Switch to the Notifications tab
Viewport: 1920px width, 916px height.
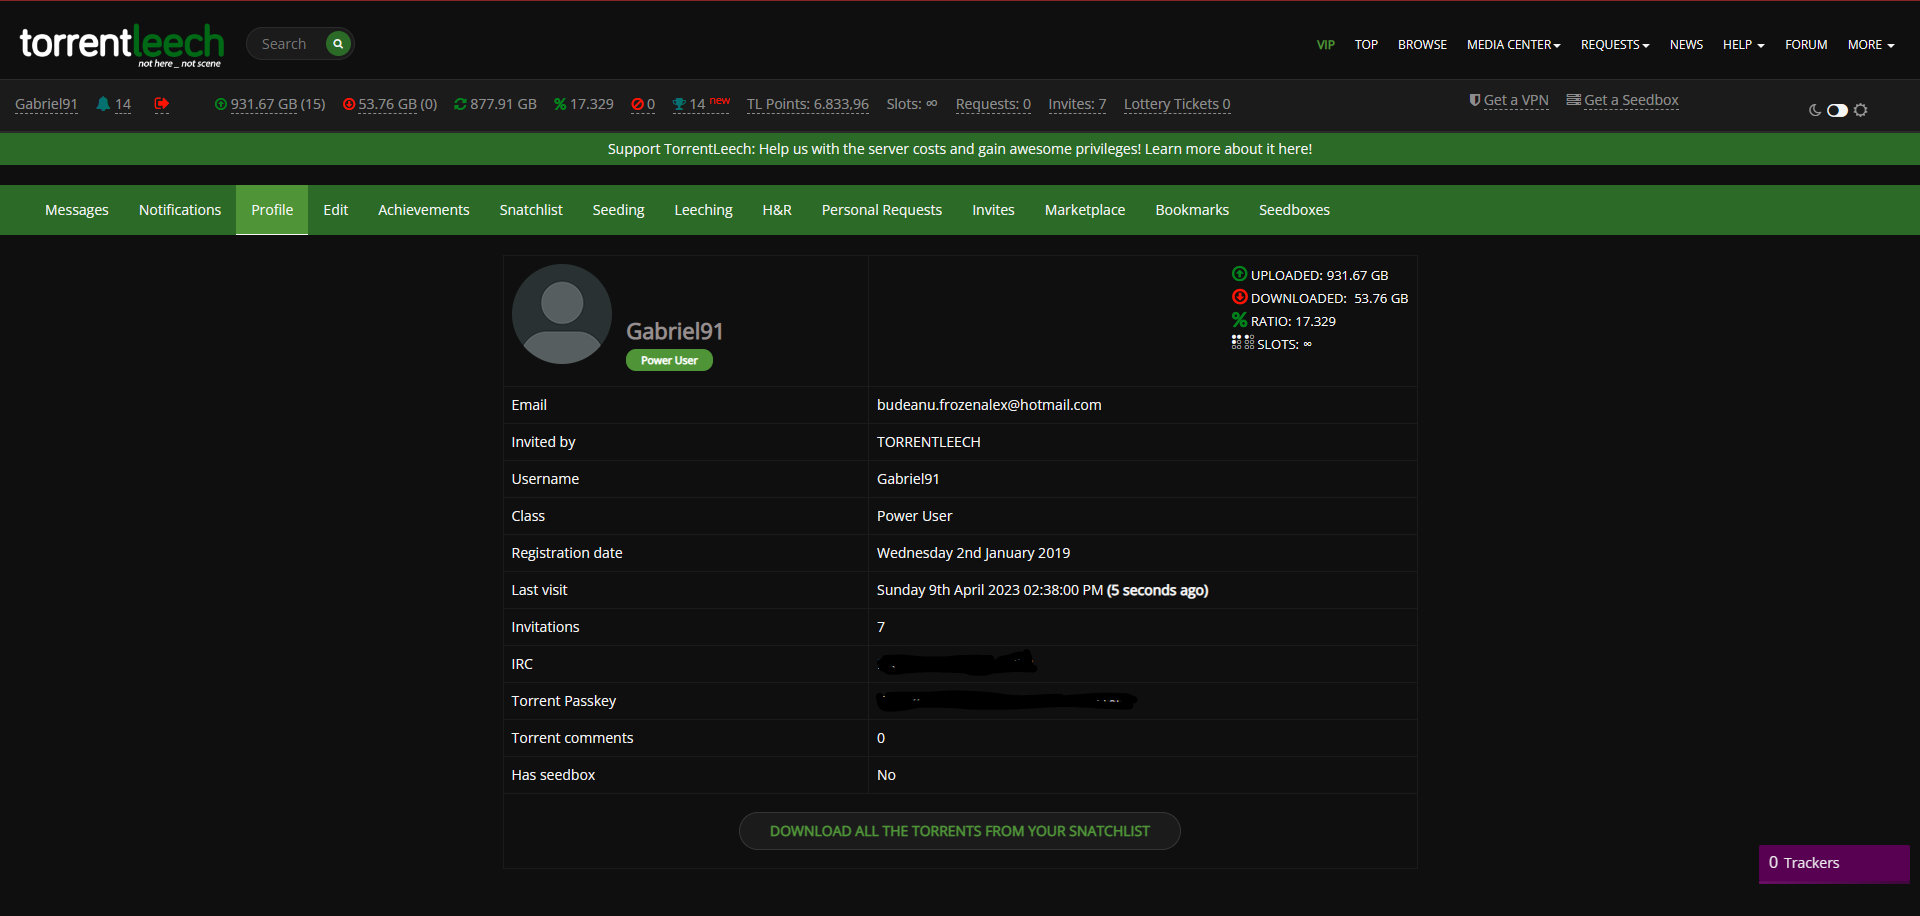point(180,210)
